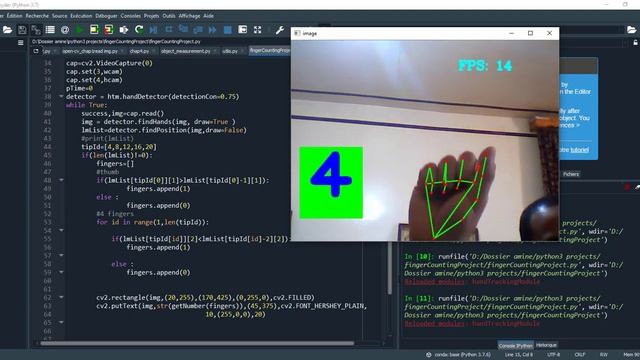Viewport: 640px width, 360px height.
Task: Open the Aide menu
Action: pos(209,16)
